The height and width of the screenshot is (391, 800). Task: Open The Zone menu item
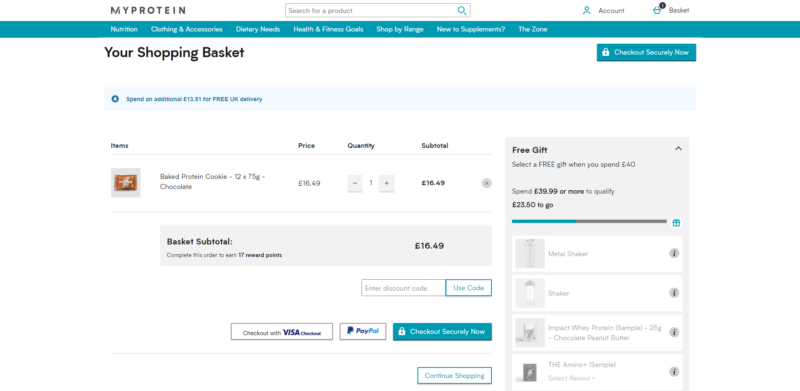[533, 29]
